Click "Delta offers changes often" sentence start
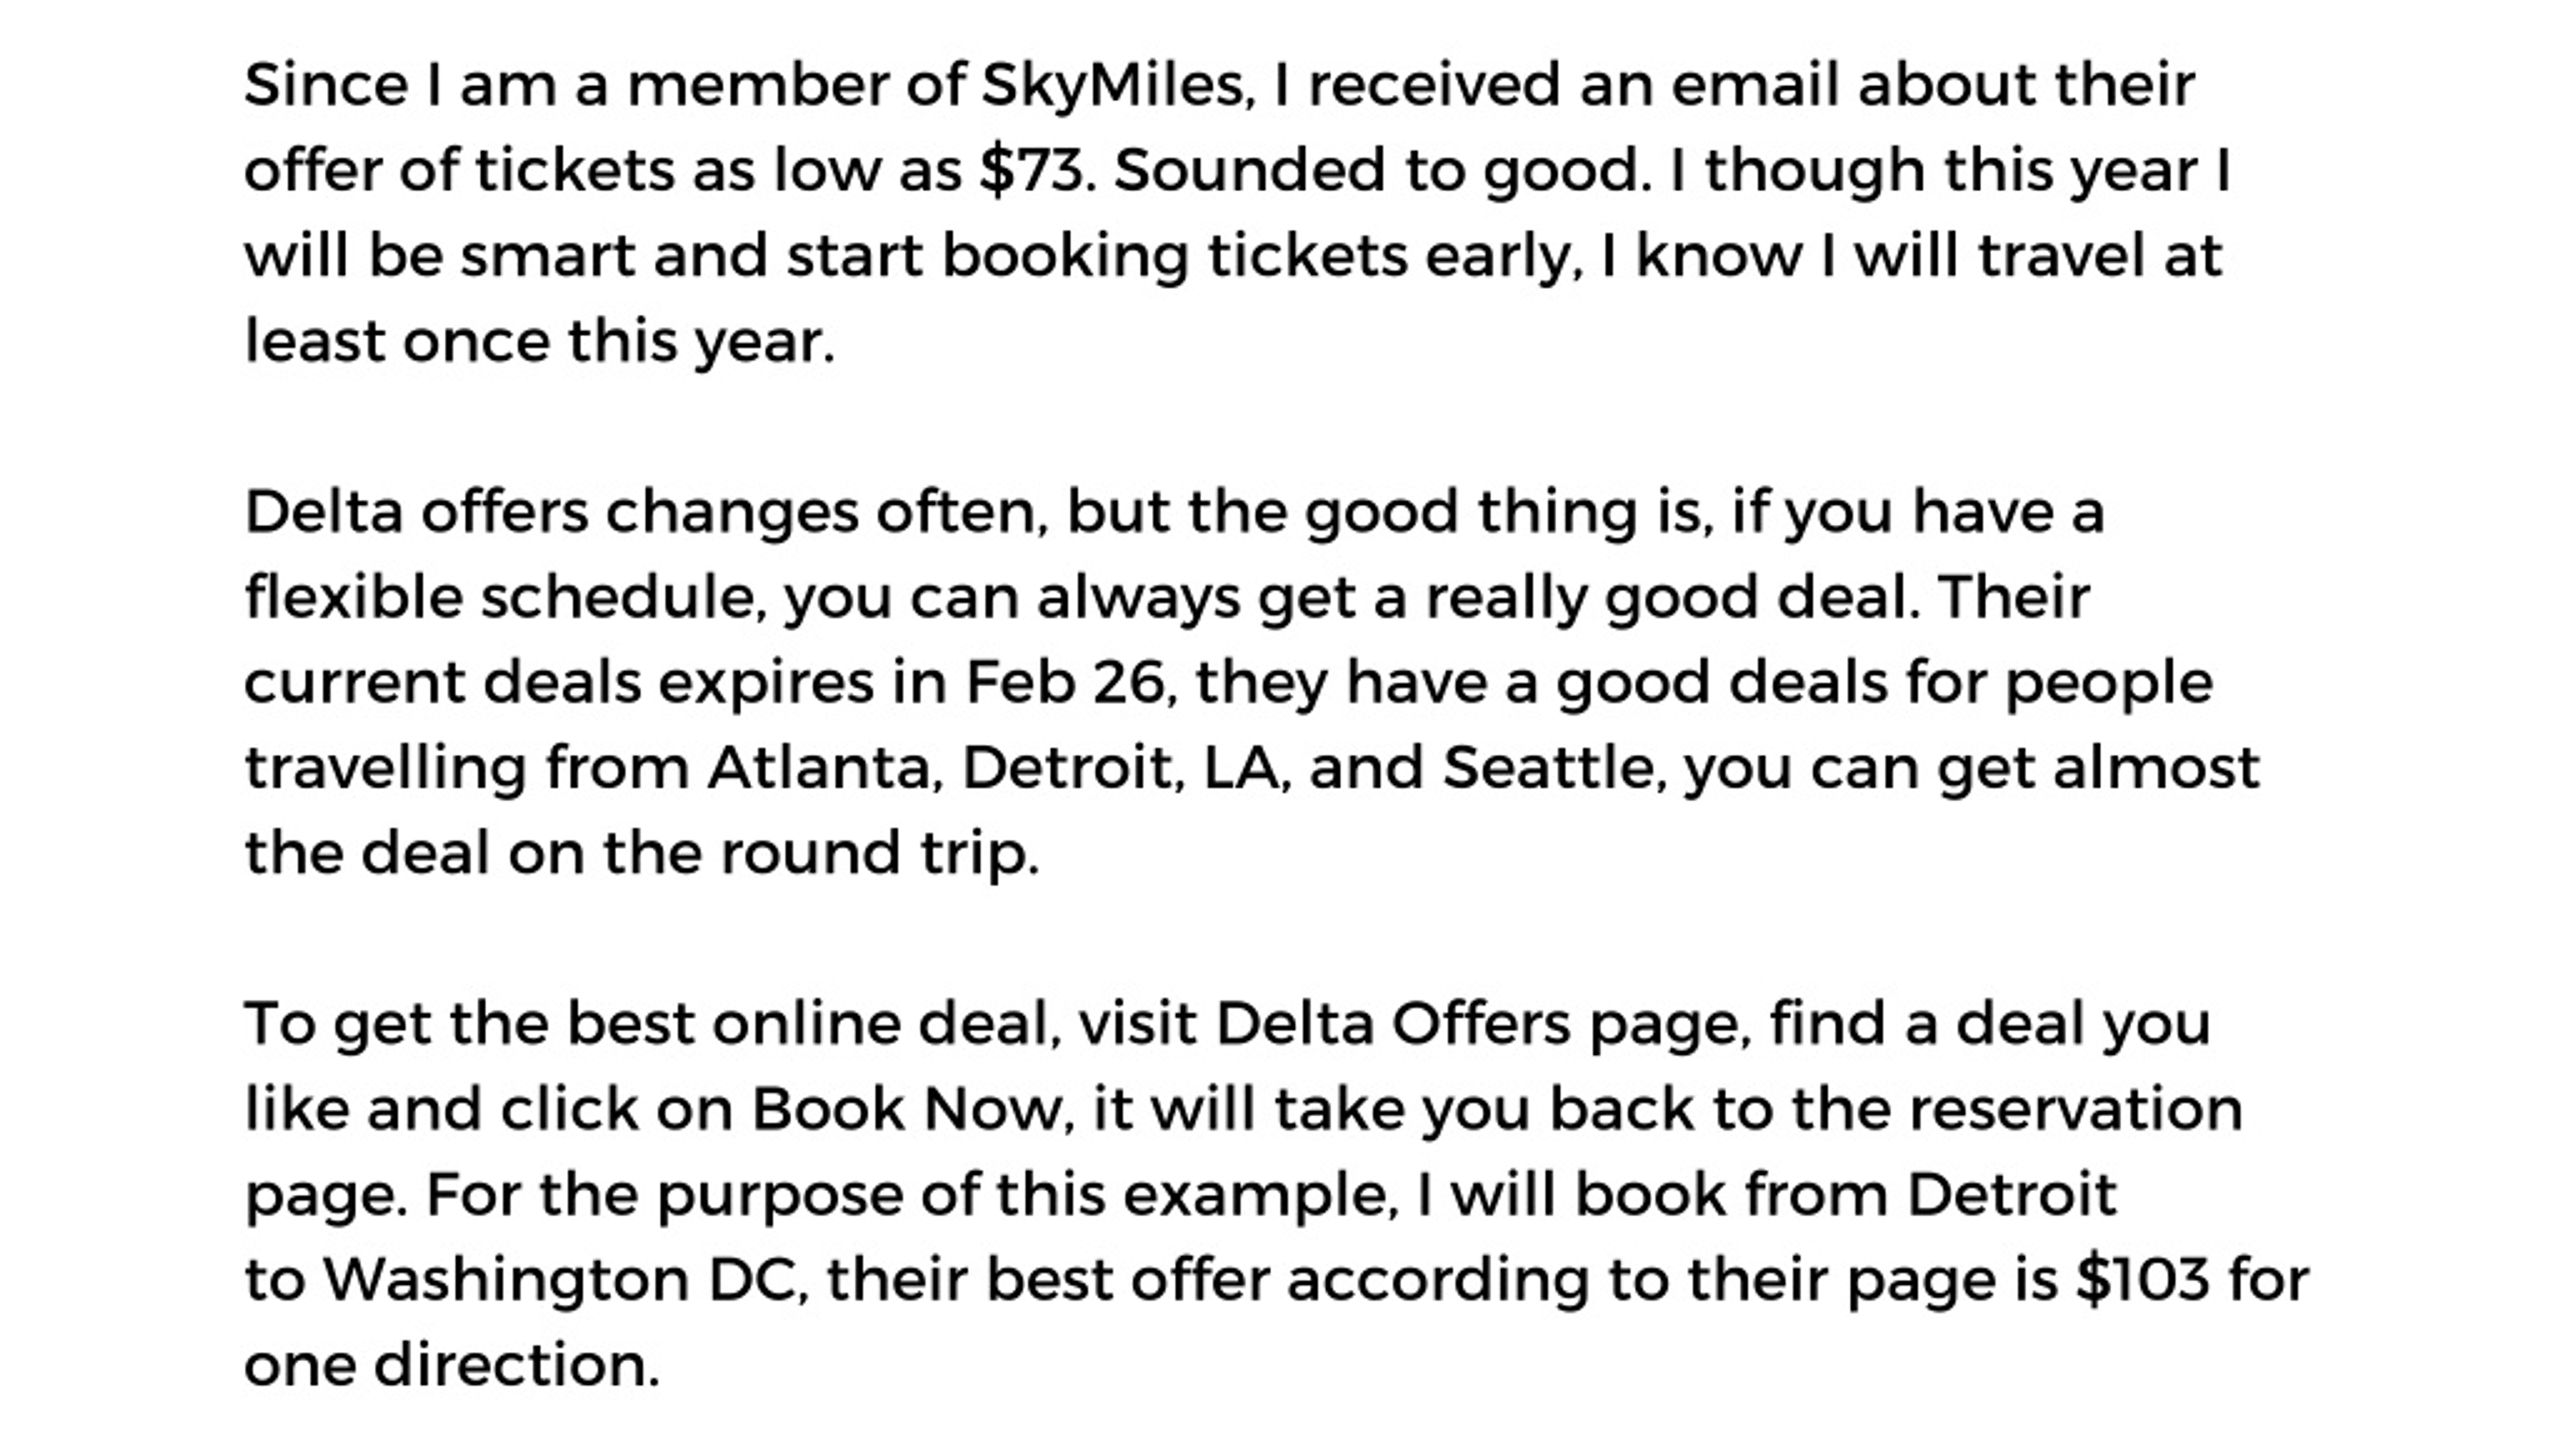2560x1440 pixels. point(640,513)
